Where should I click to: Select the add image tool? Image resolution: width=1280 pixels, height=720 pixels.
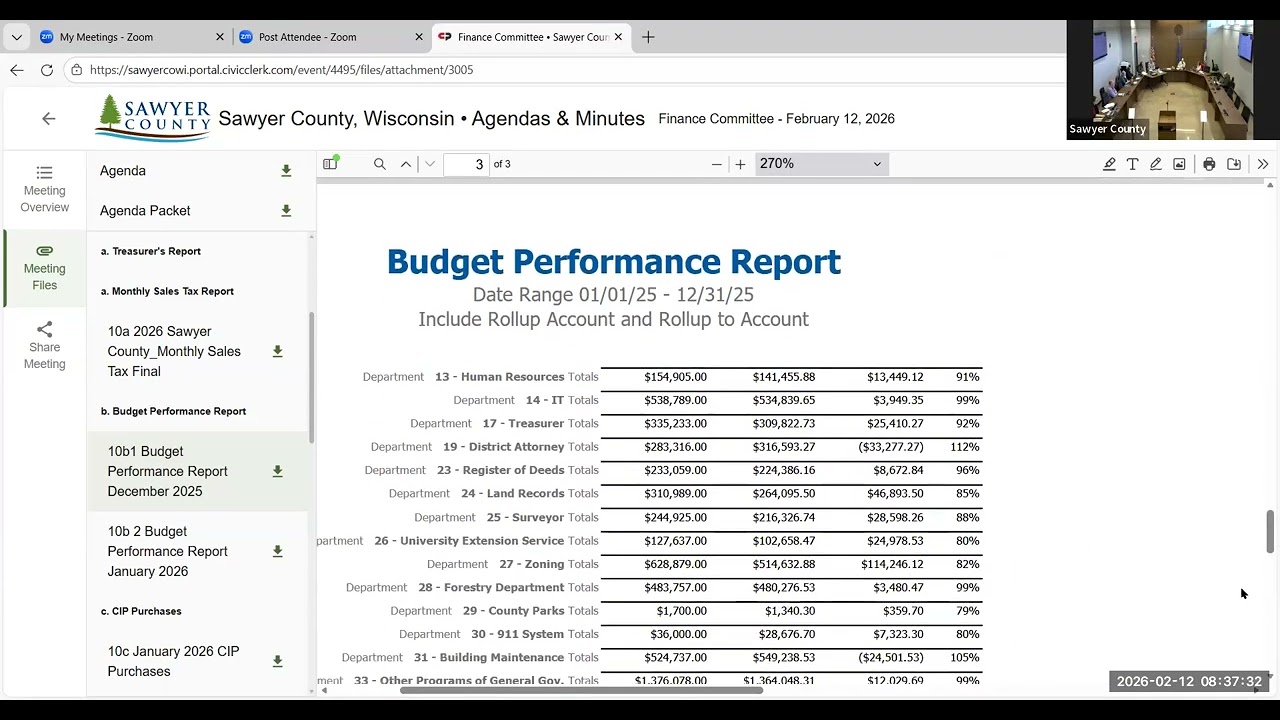tap(1180, 164)
